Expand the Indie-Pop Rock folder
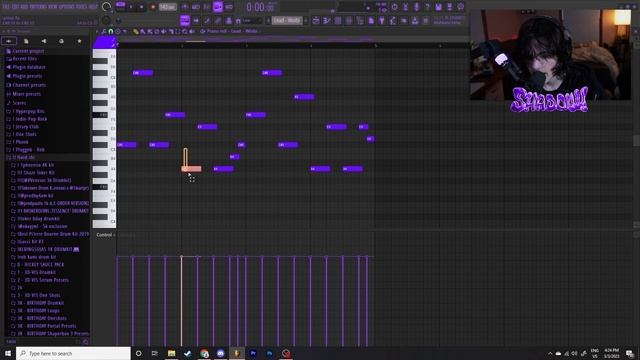This screenshot has width=640, height=360. coord(29,119)
